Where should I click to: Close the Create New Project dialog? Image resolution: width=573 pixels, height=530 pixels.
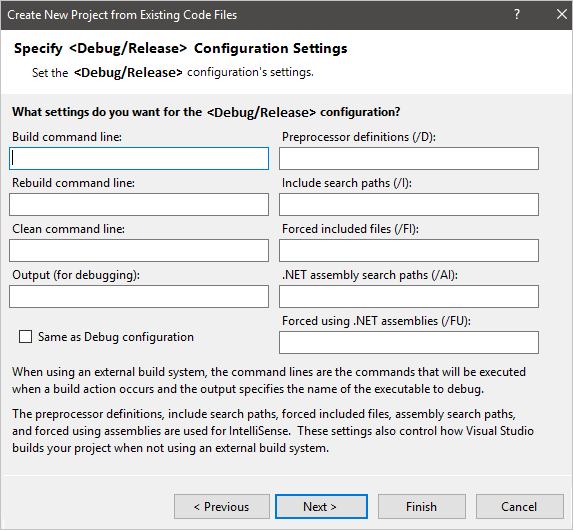[562, 15]
